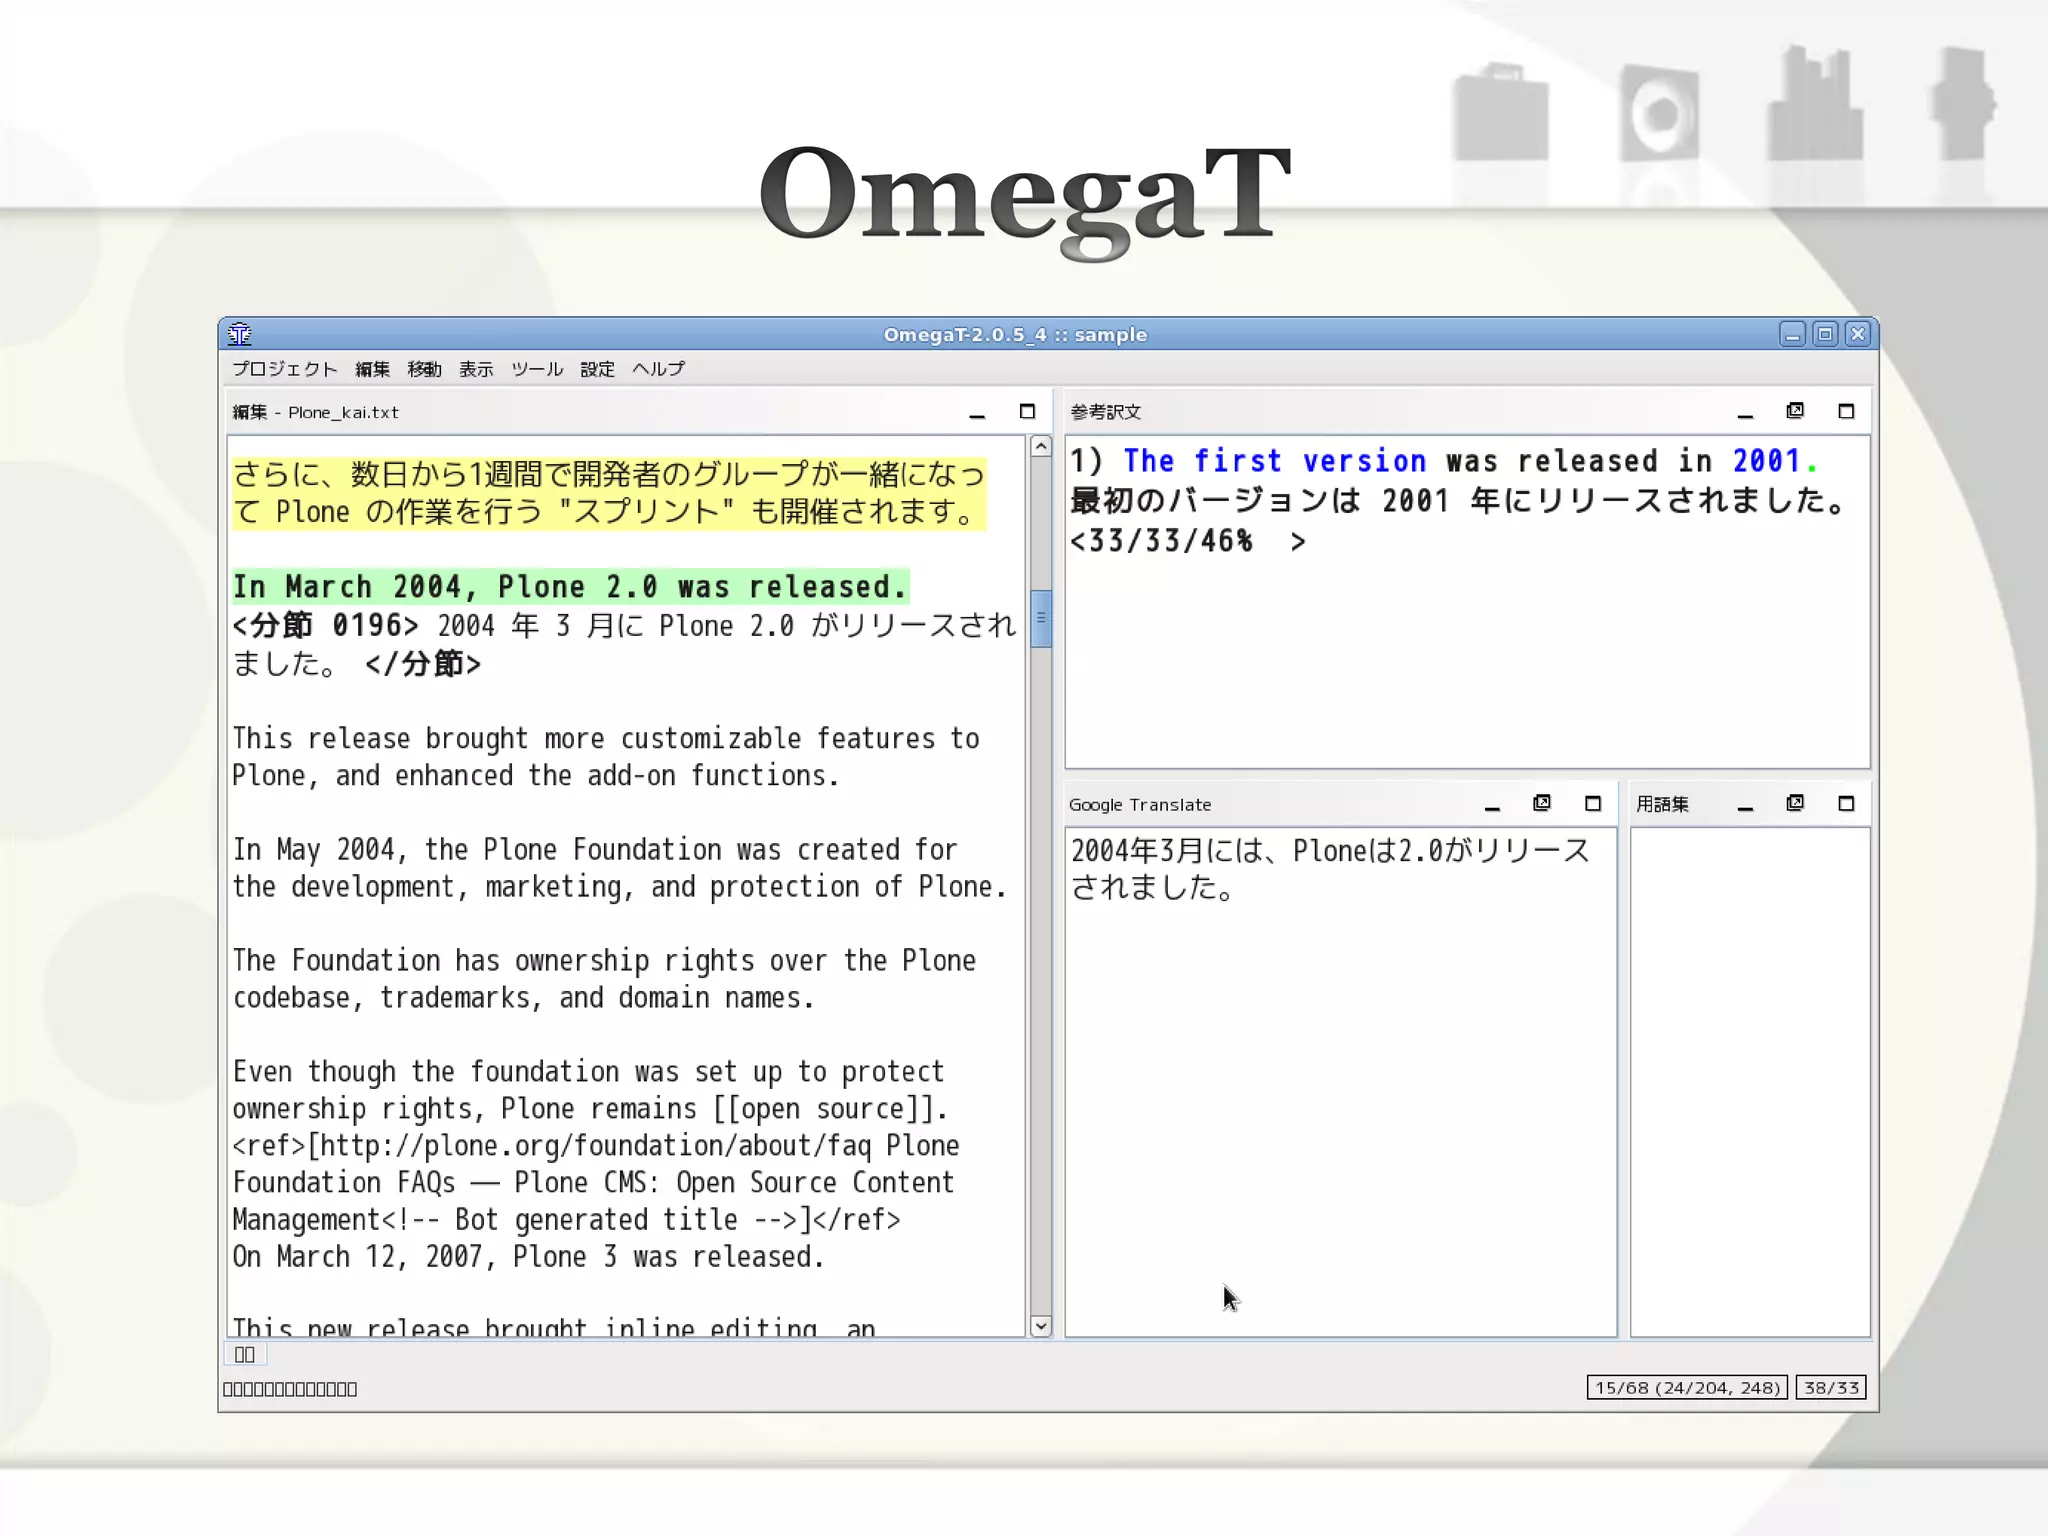
Task: Minimize the 参考訳文 fuzzy matches pane
Action: (1745, 413)
